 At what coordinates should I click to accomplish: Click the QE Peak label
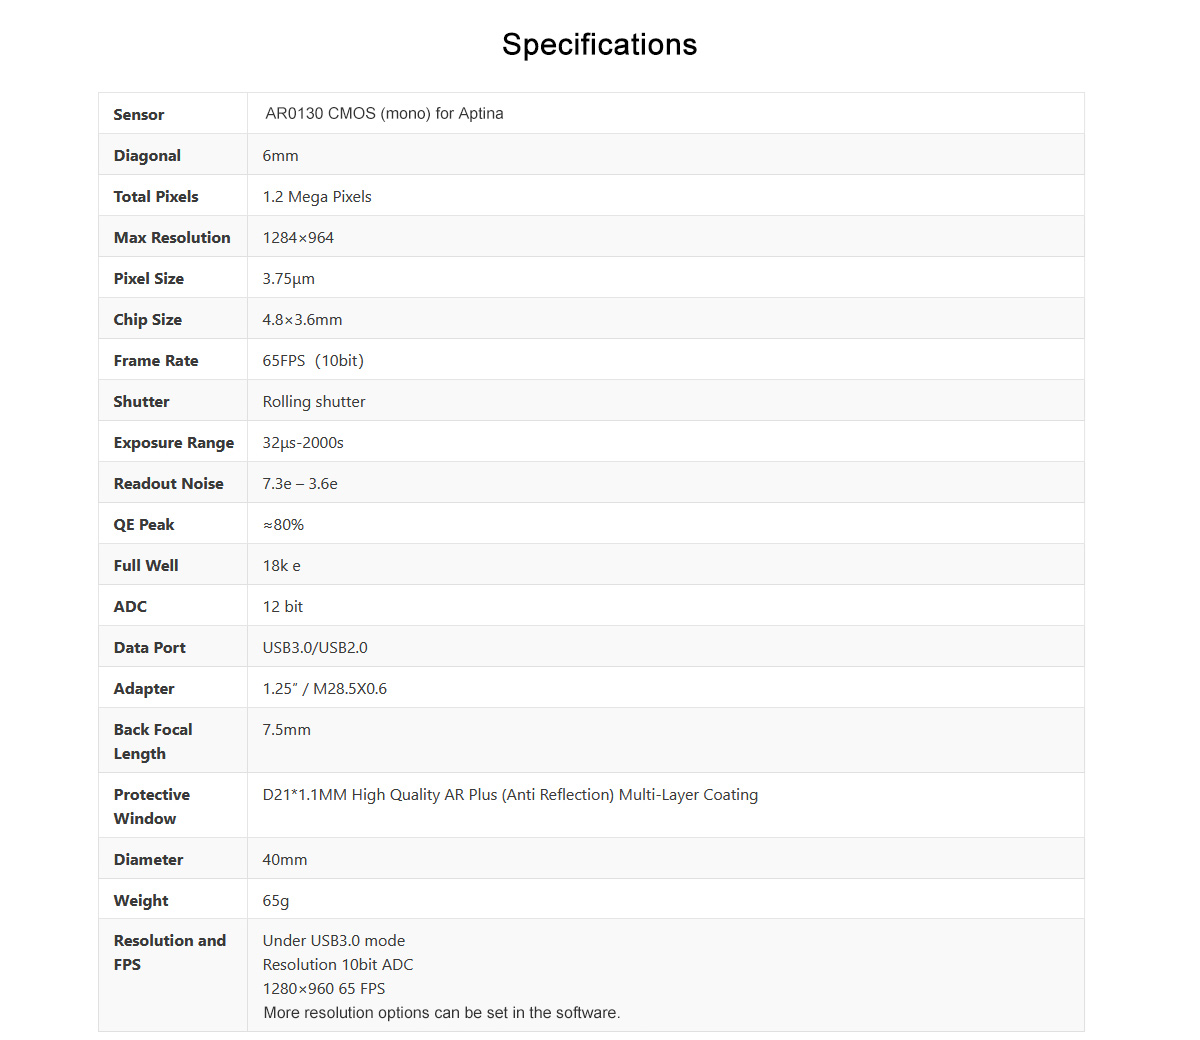pyautogui.click(x=144, y=525)
